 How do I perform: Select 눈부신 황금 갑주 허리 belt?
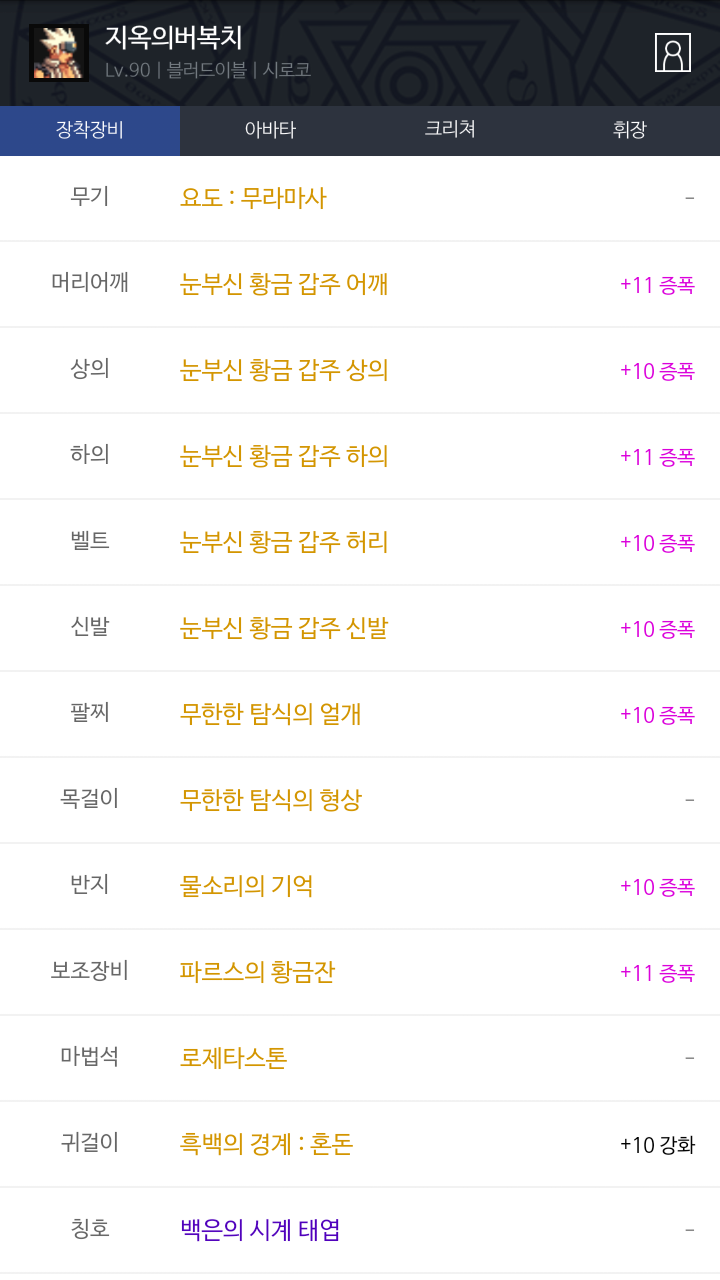coord(284,542)
